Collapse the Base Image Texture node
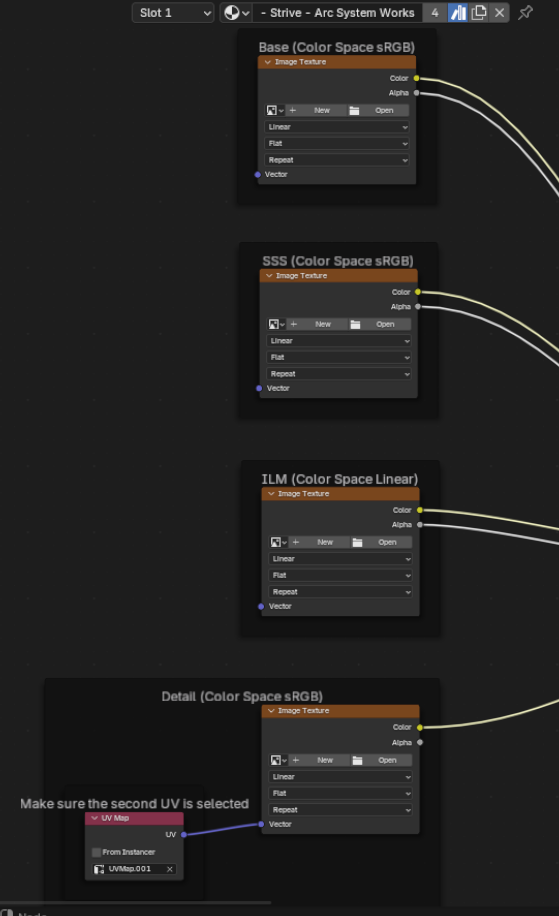The height and width of the screenshot is (916, 559). (x=268, y=62)
